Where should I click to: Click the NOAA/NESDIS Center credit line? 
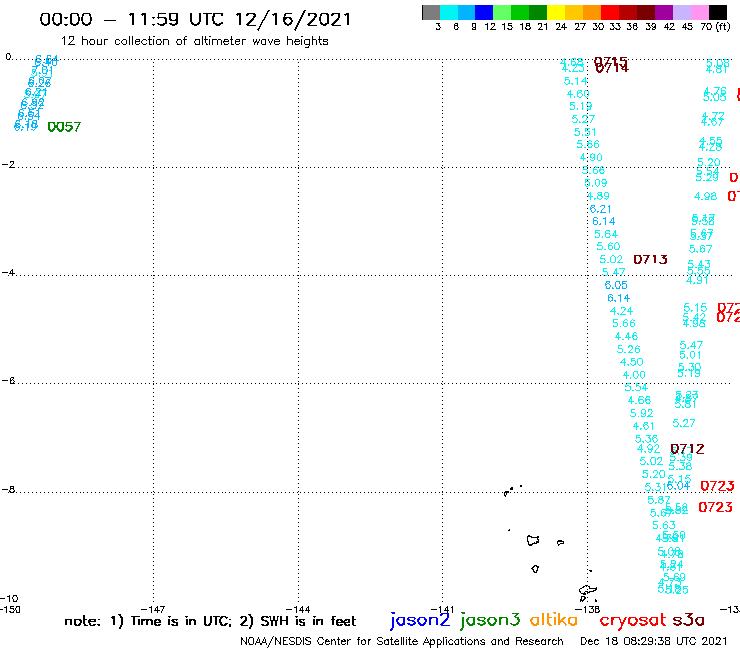point(402,641)
